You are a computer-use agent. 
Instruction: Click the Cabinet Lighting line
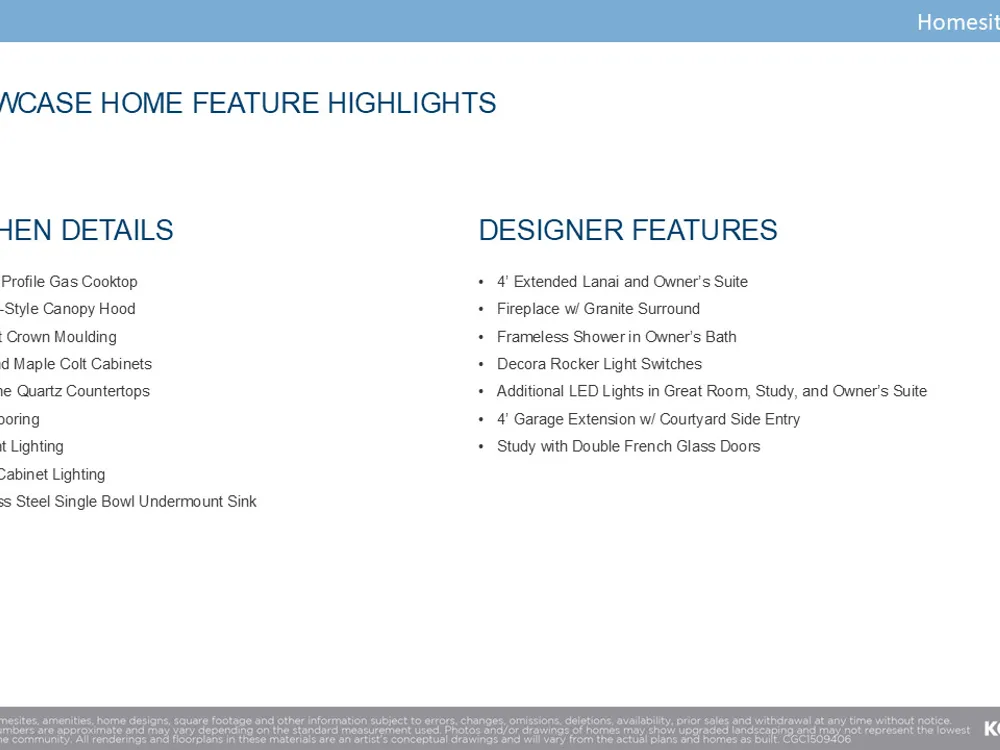pos(52,474)
